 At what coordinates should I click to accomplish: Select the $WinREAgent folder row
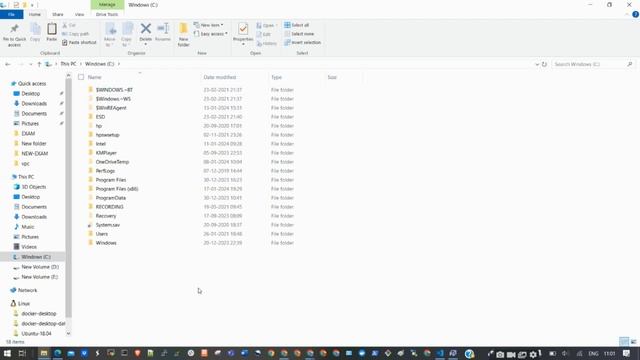click(x=111, y=108)
